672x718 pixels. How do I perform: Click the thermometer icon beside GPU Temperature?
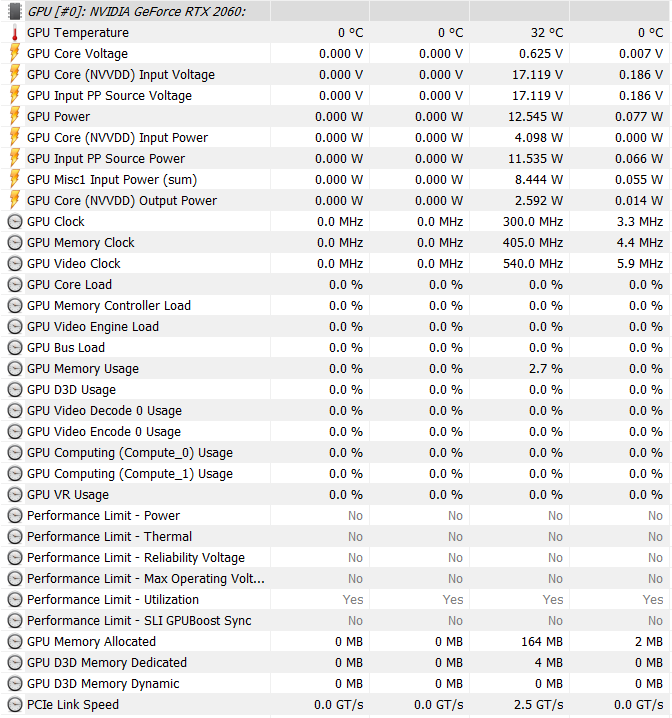(15, 33)
